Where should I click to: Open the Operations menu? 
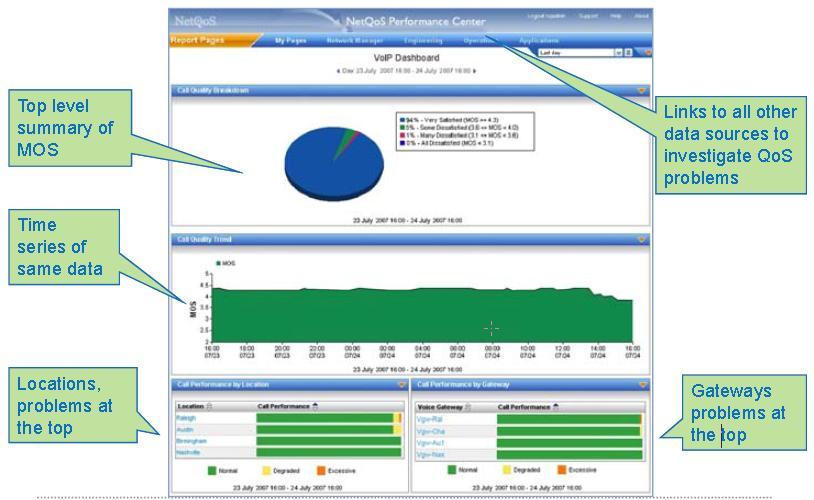click(481, 40)
